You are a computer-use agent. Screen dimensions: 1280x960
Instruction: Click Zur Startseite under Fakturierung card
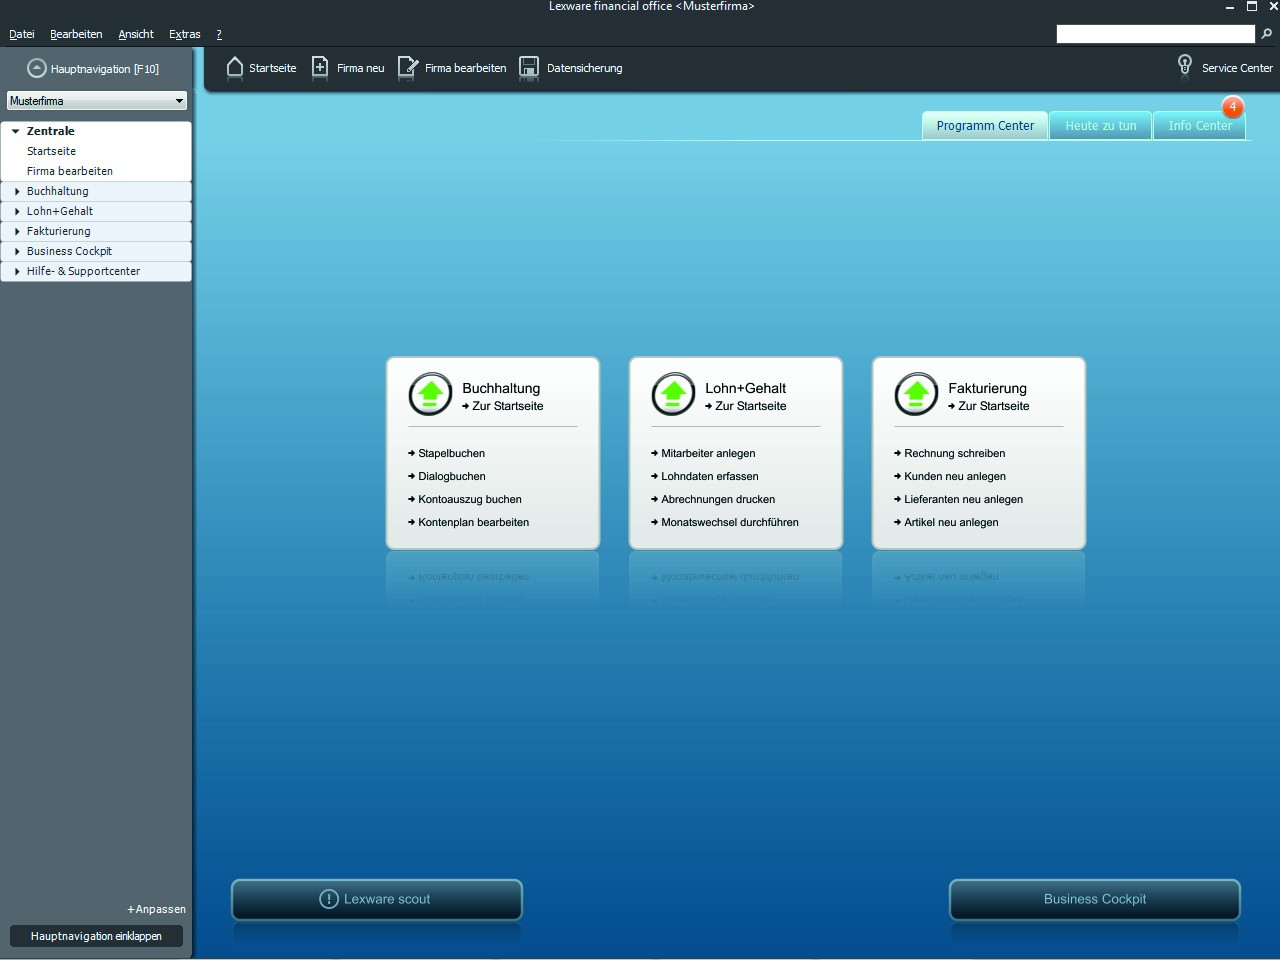coord(988,406)
